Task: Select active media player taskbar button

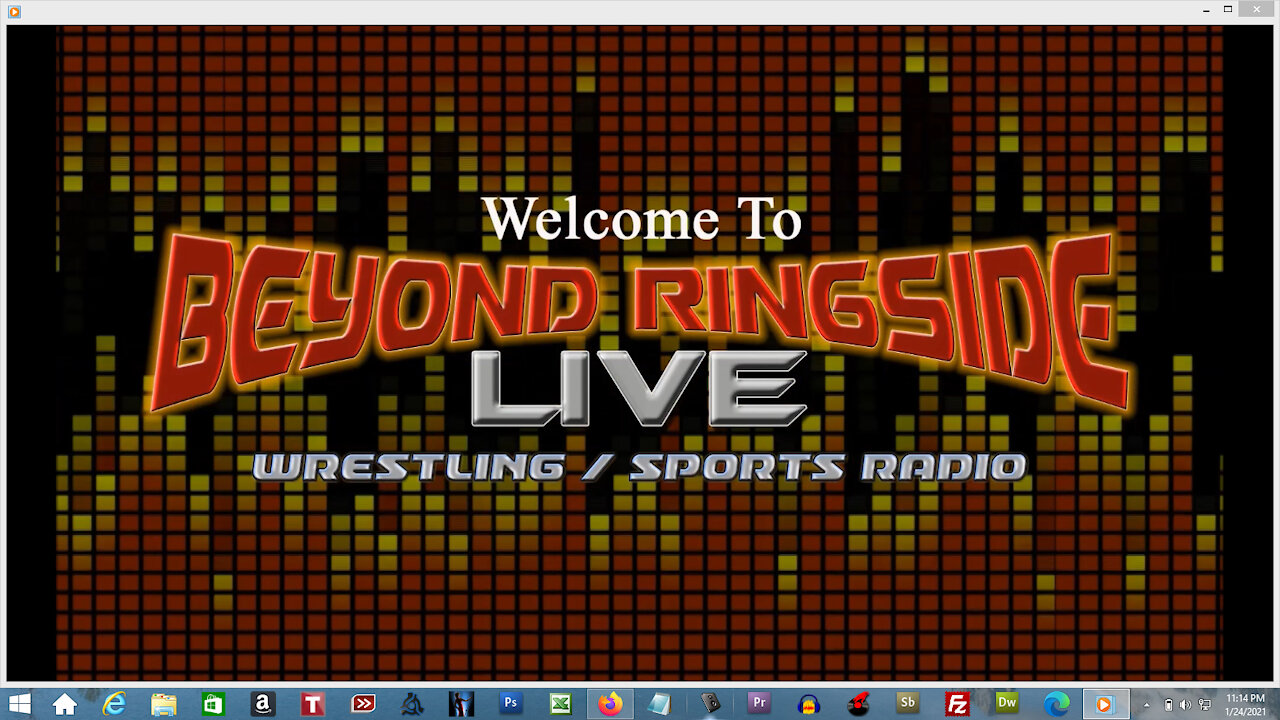Action: (1105, 704)
